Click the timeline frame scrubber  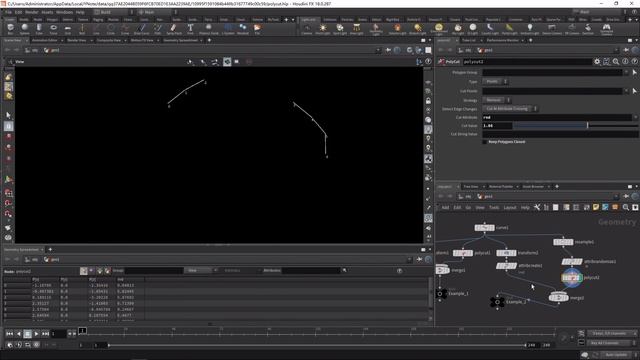click(82, 330)
